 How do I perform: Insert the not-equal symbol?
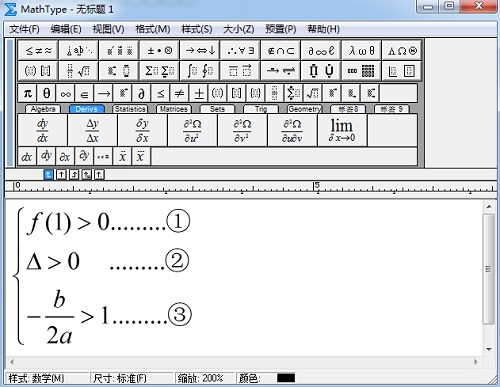click(180, 93)
